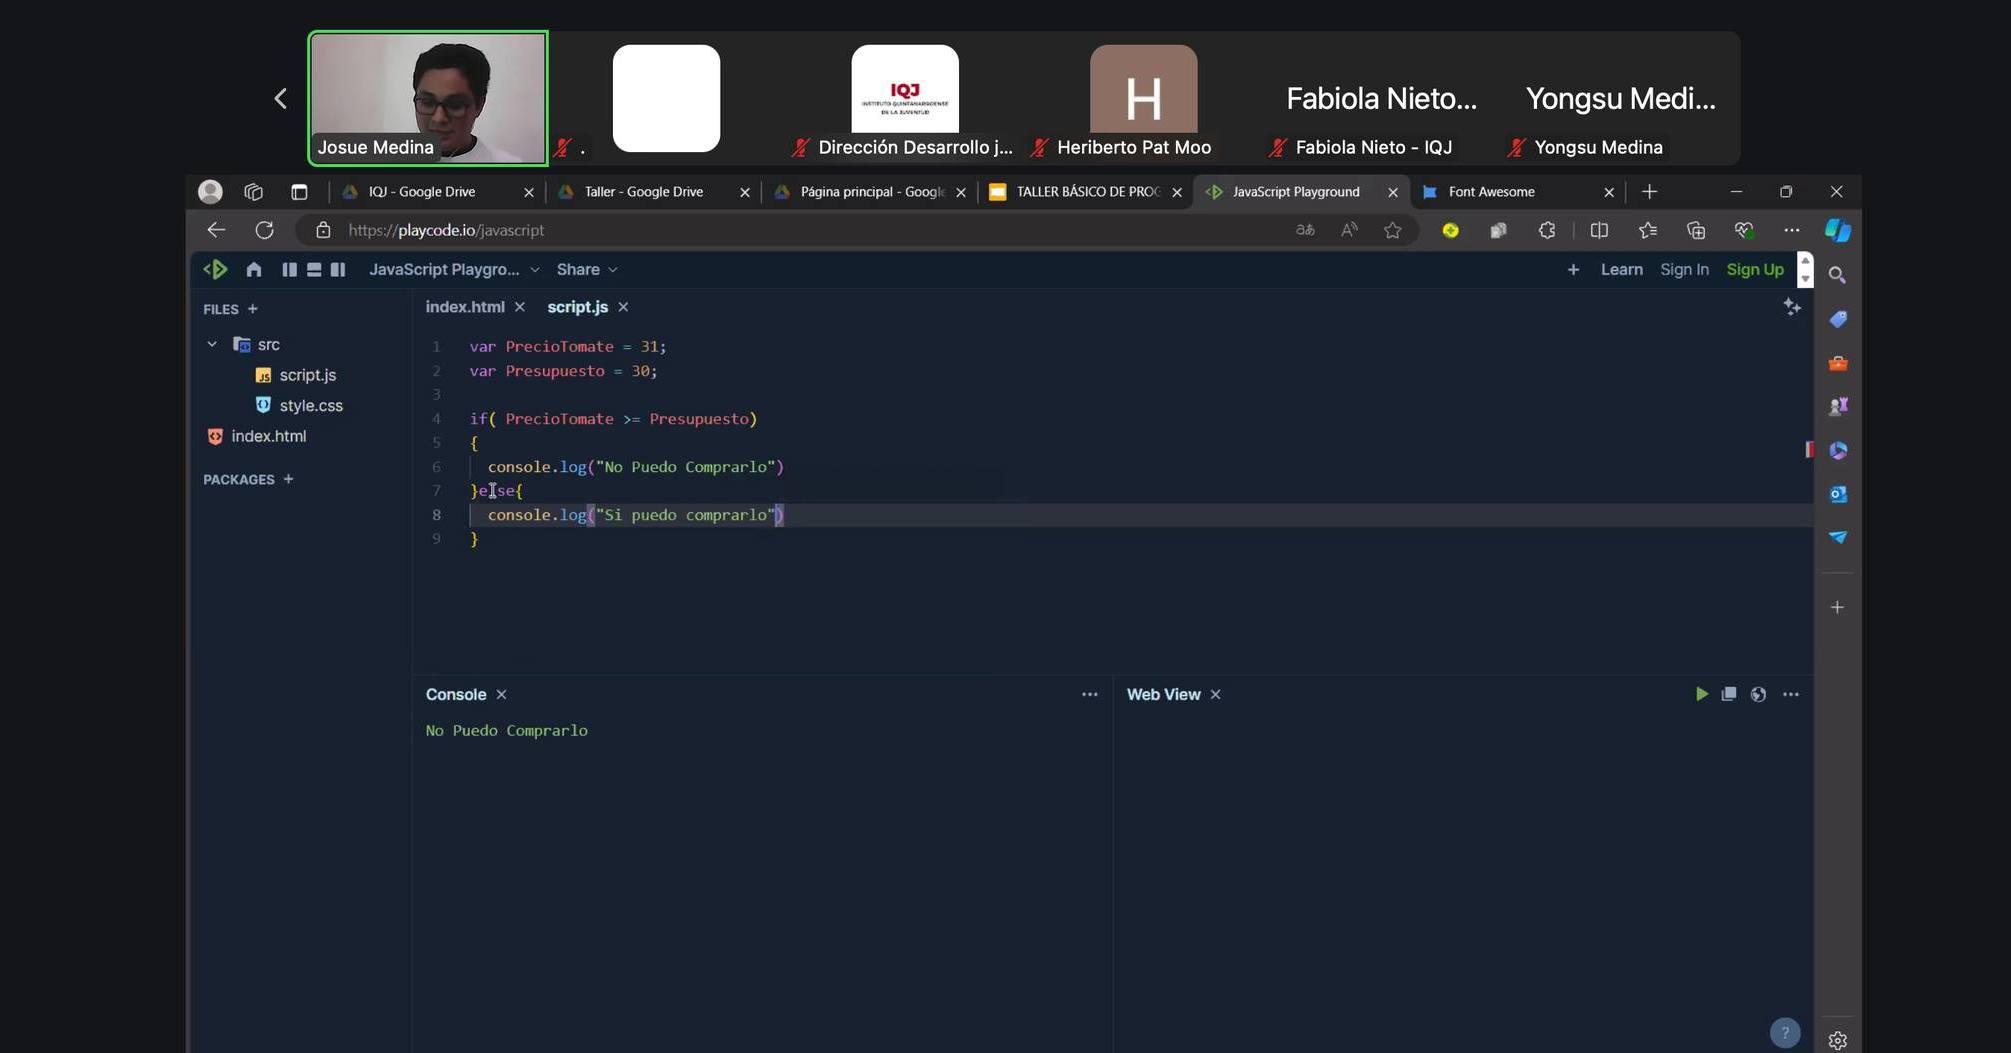2011x1053 pixels.
Task: Favorite this page with star icon
Action: 1392,230
